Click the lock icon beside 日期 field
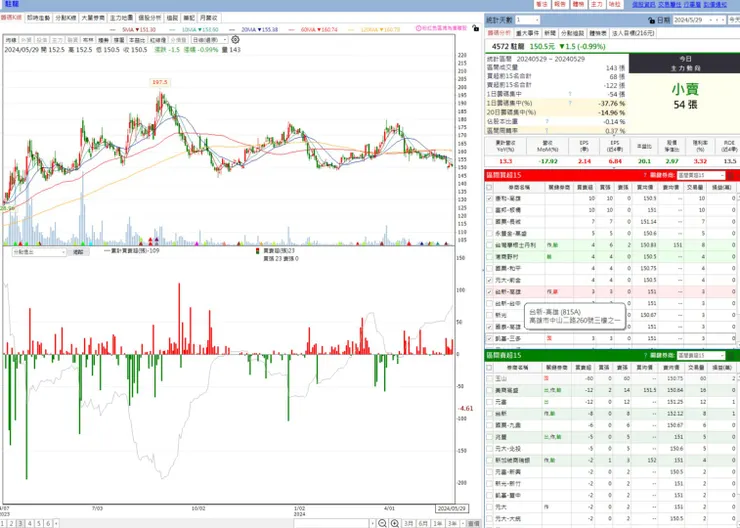Viewport: 740px width, 528px height. 651,20
